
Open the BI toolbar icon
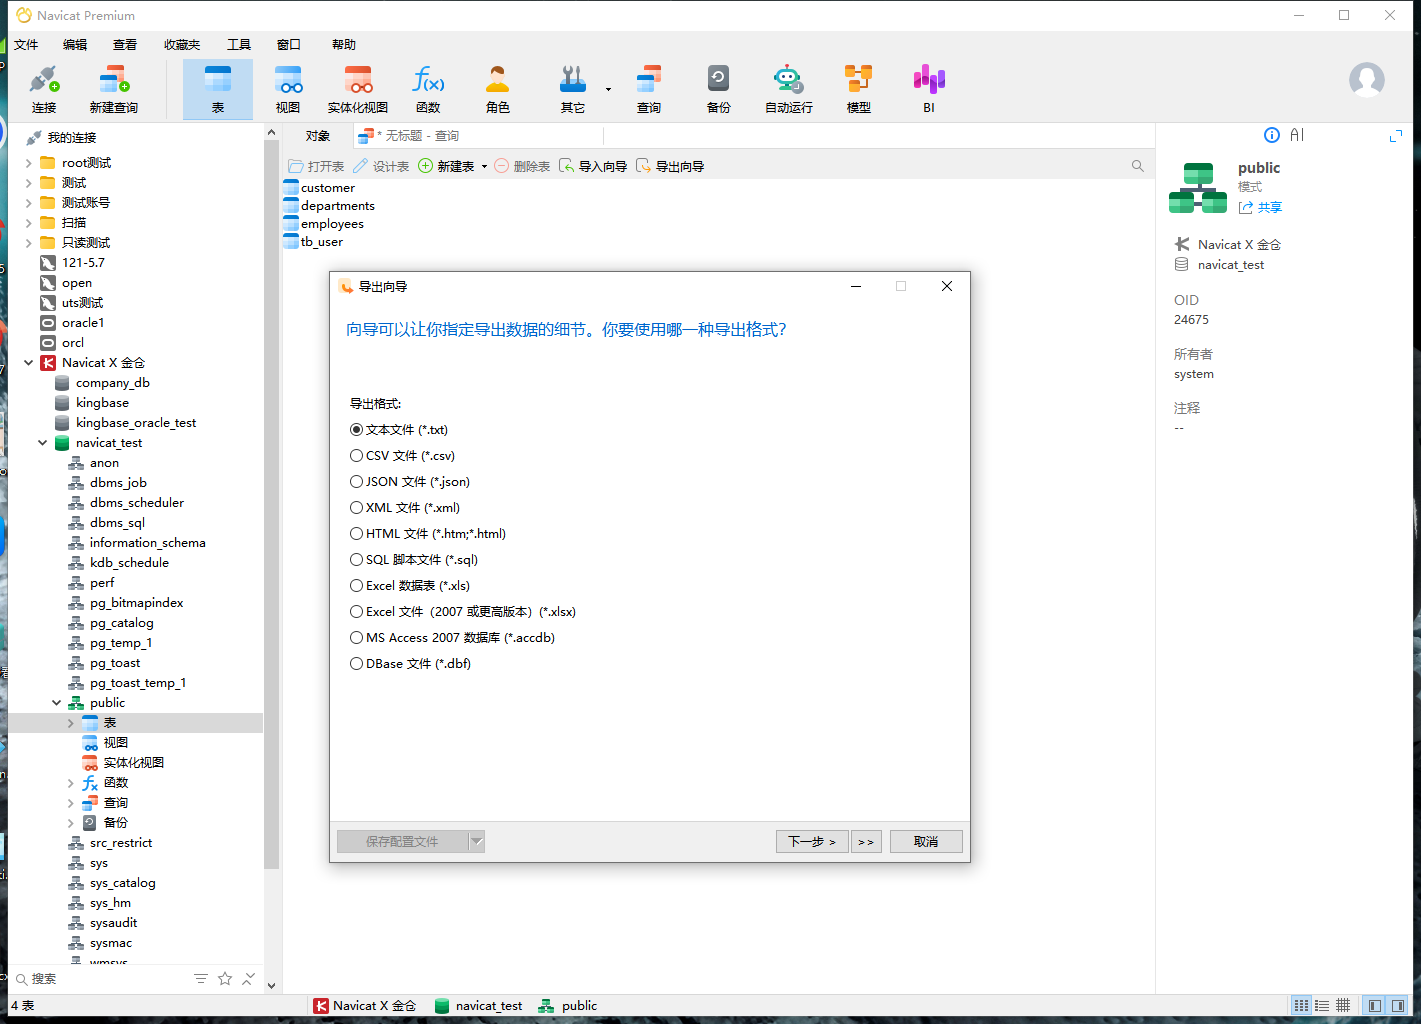[x=929, y=89]
